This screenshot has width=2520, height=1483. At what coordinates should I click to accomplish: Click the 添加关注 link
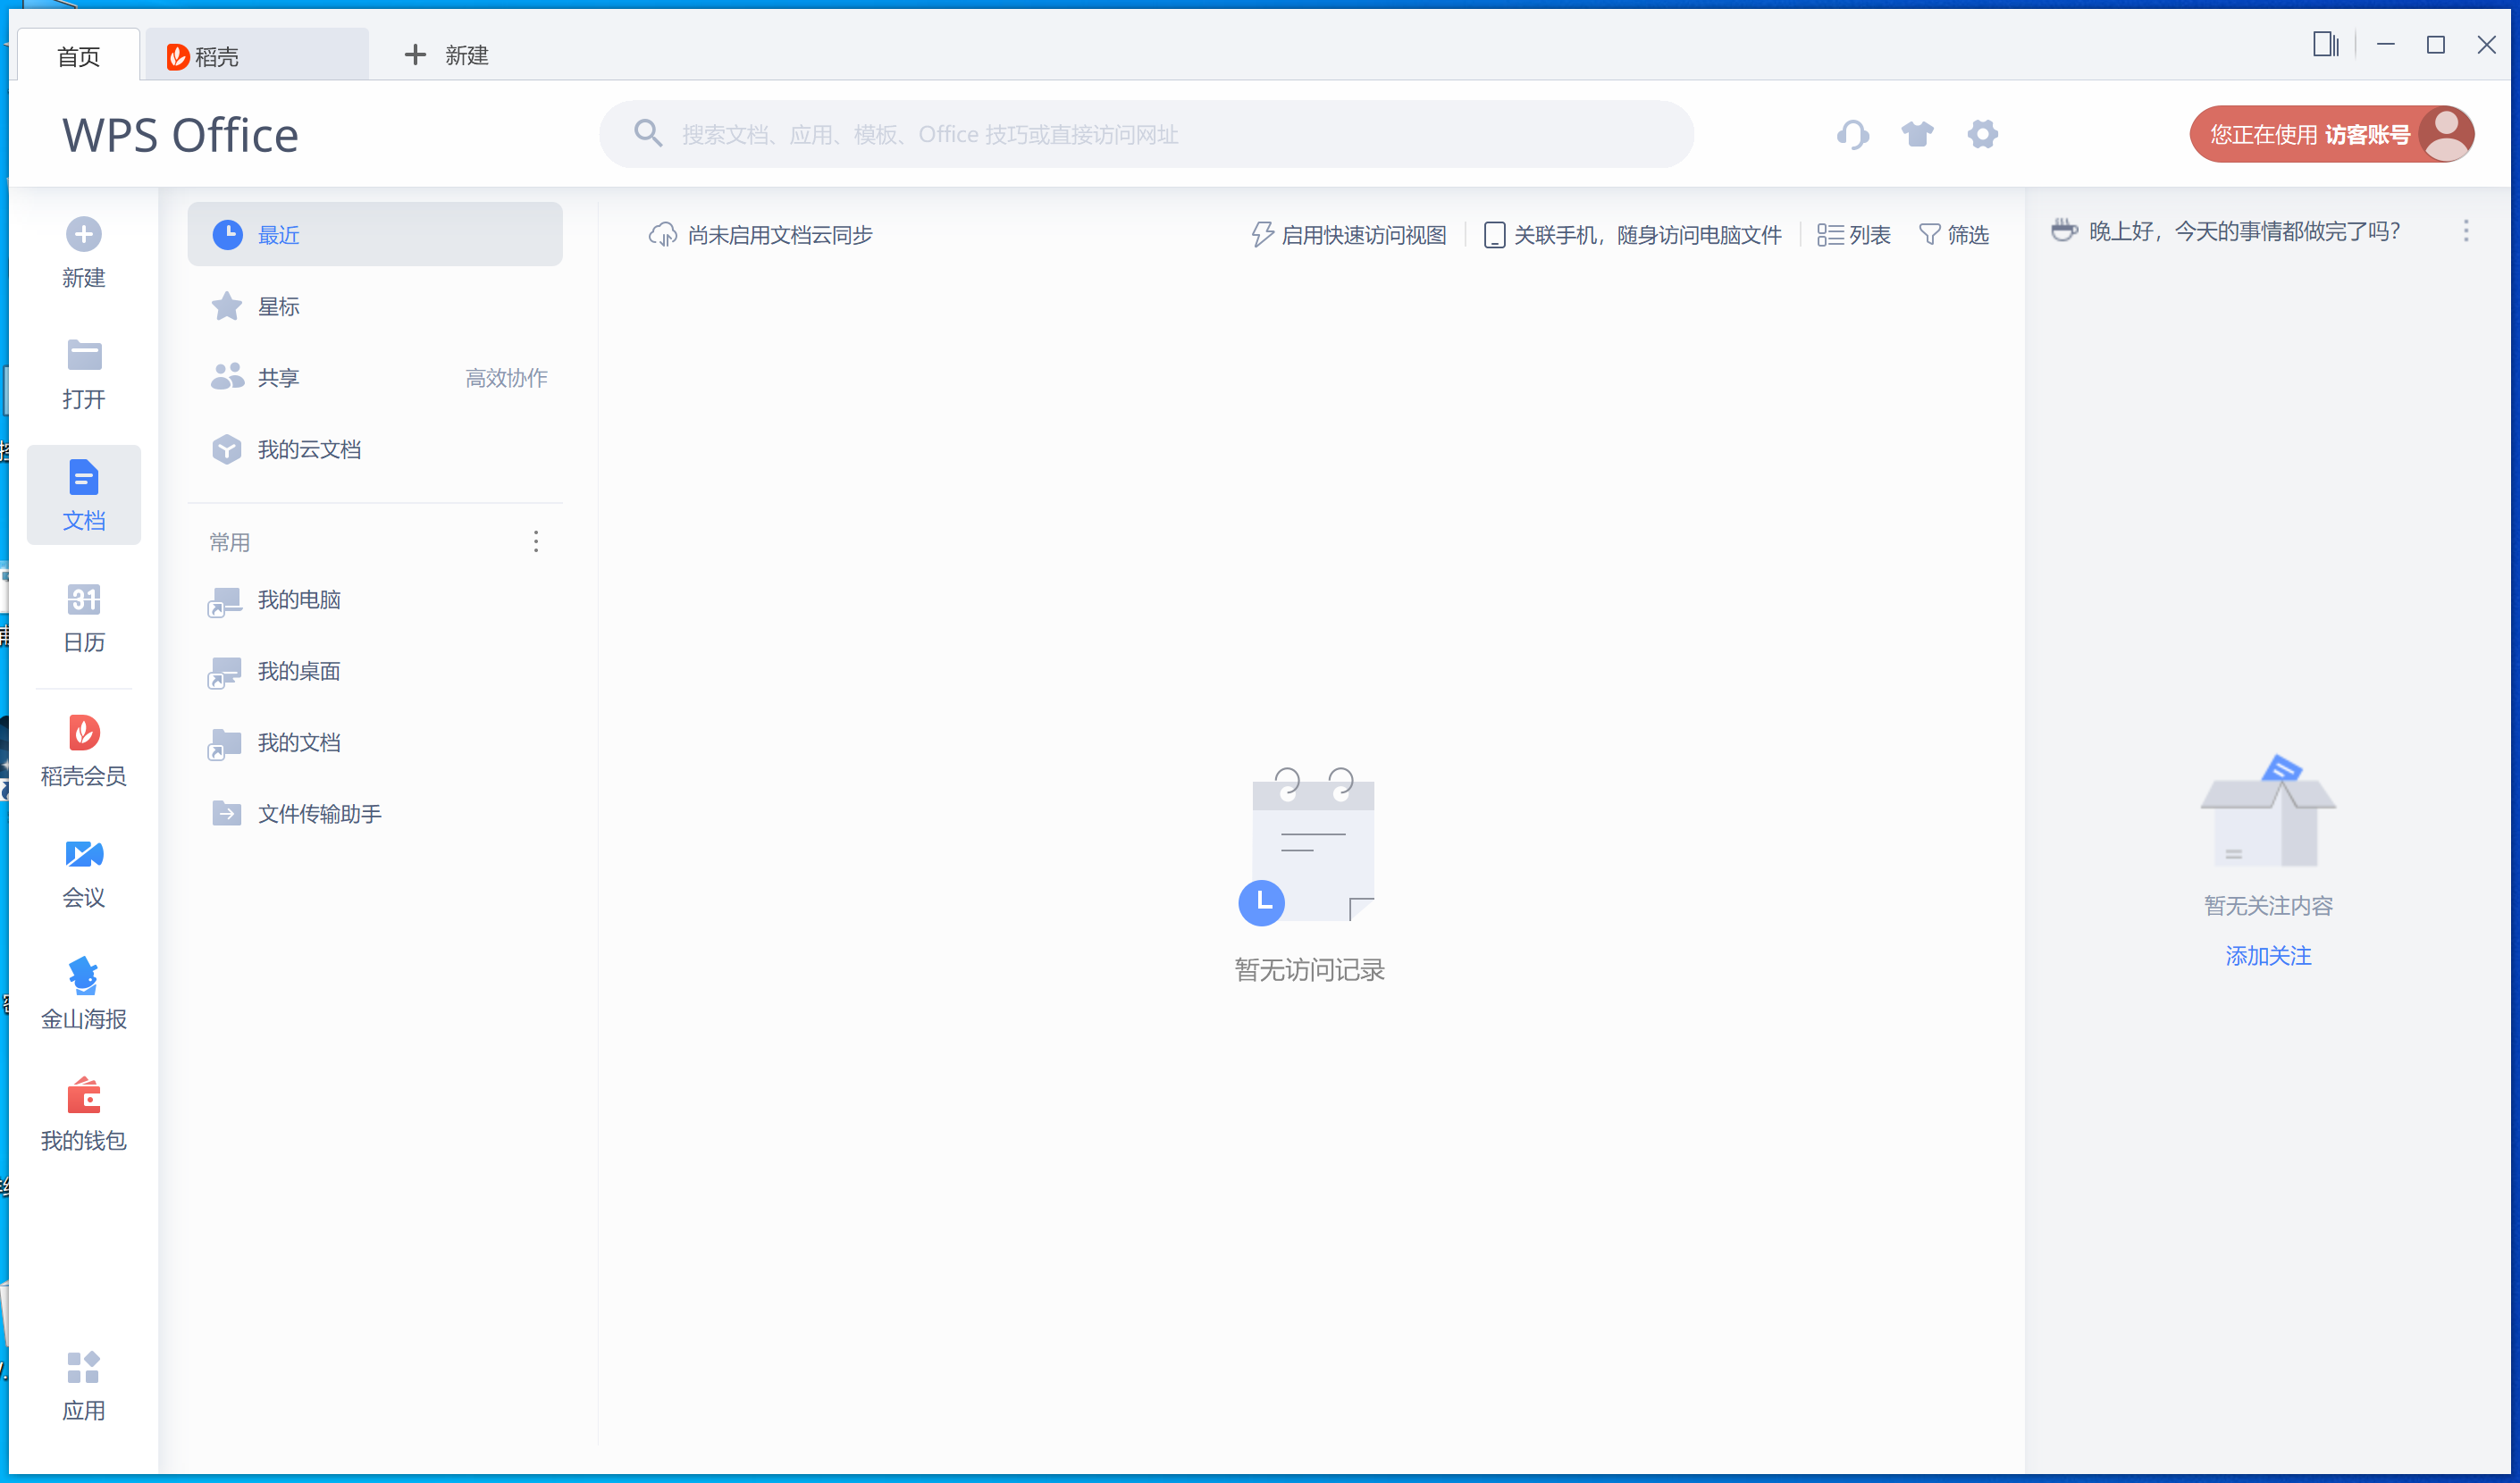pos(2267,956)
